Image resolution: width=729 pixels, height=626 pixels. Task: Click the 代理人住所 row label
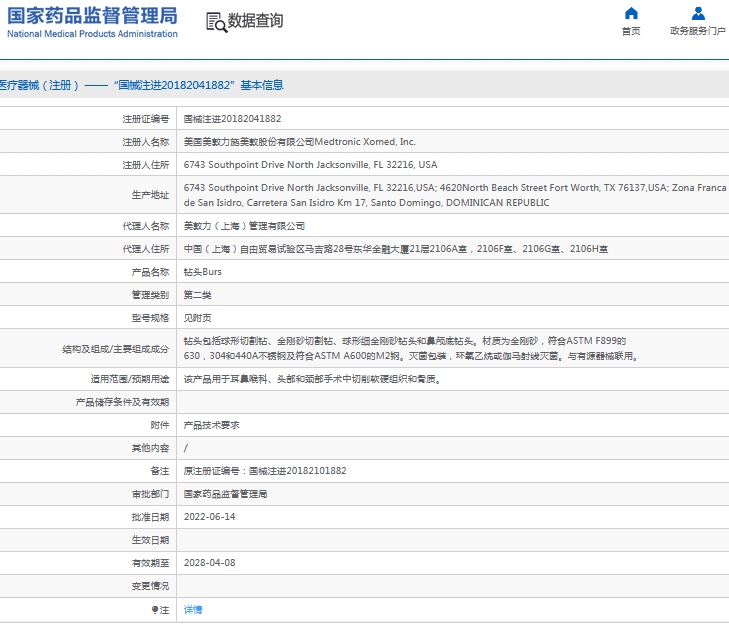(146, 249)
